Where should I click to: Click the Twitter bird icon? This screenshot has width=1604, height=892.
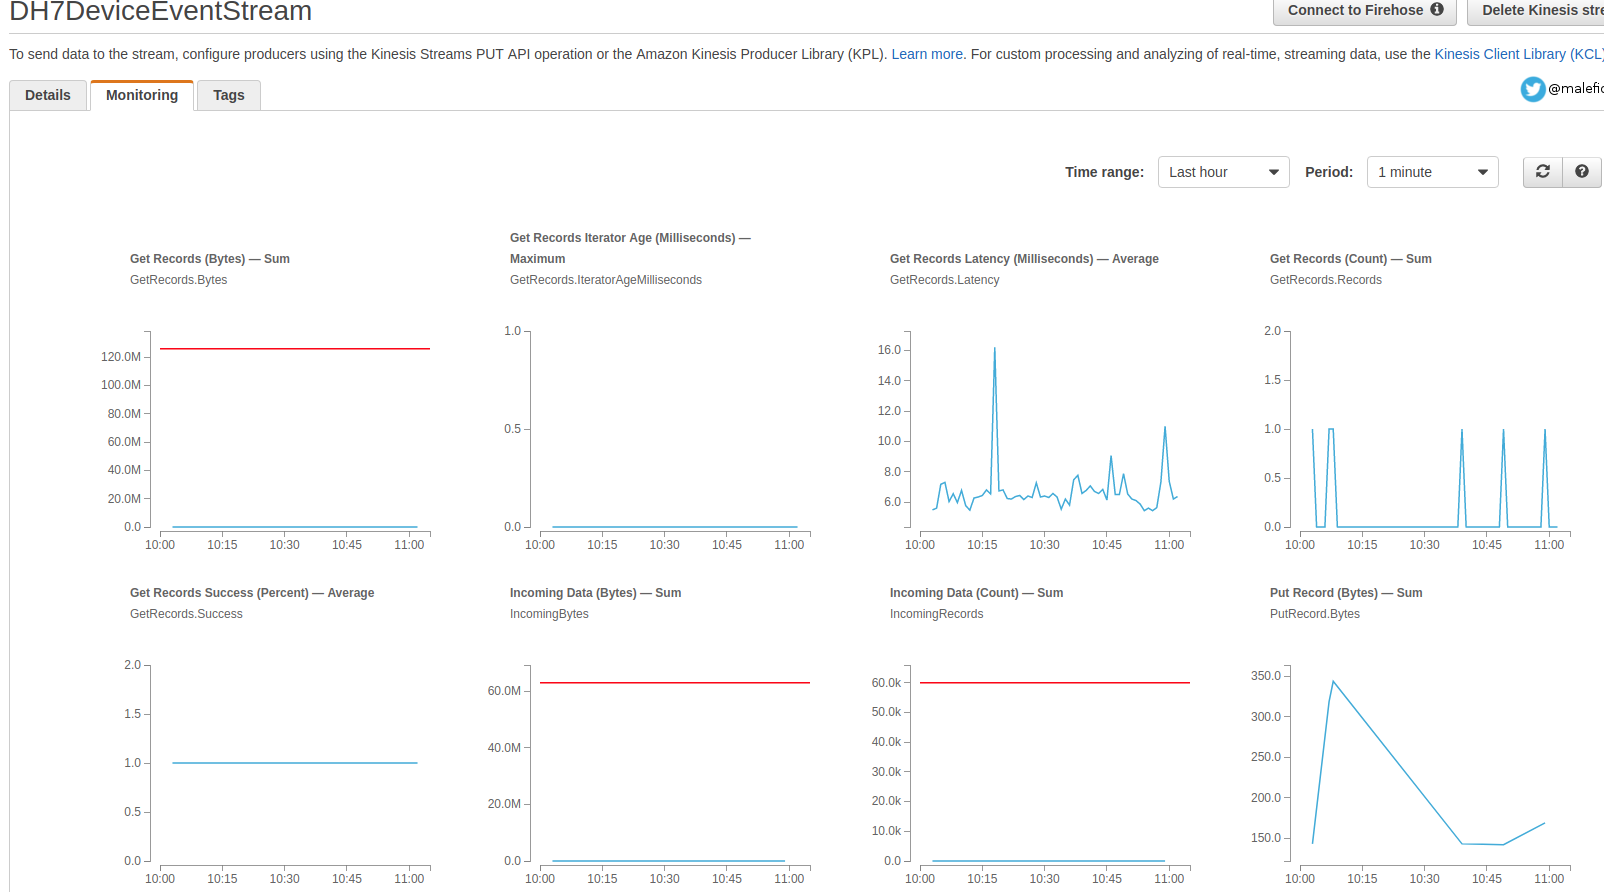[1533, 89]
